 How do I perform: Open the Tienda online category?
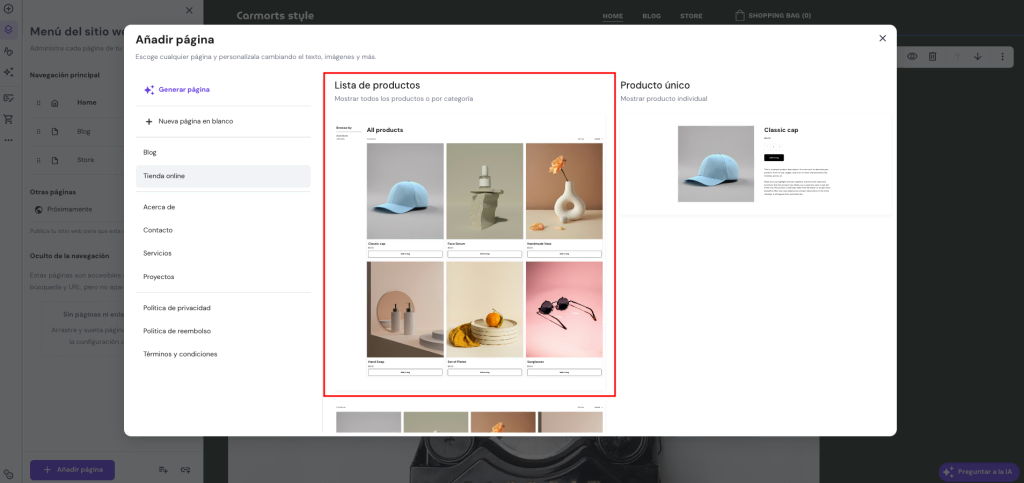click(164, 176)
